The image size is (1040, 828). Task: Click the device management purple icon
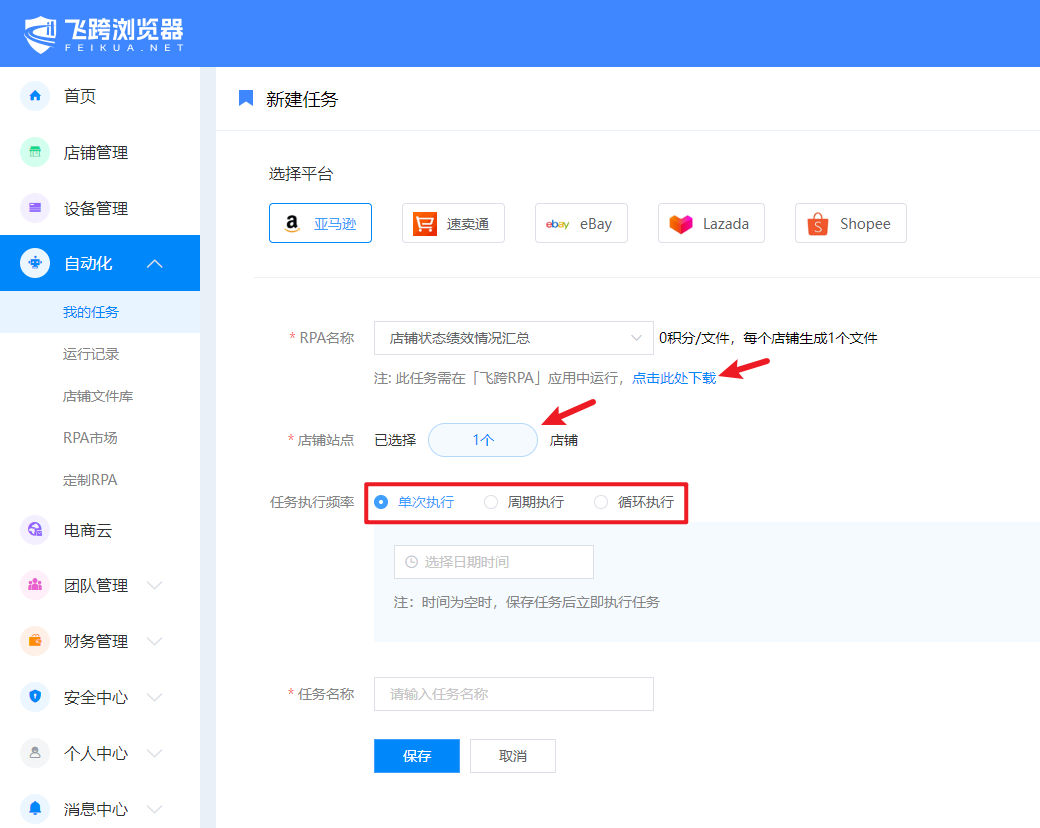[35, 208]
